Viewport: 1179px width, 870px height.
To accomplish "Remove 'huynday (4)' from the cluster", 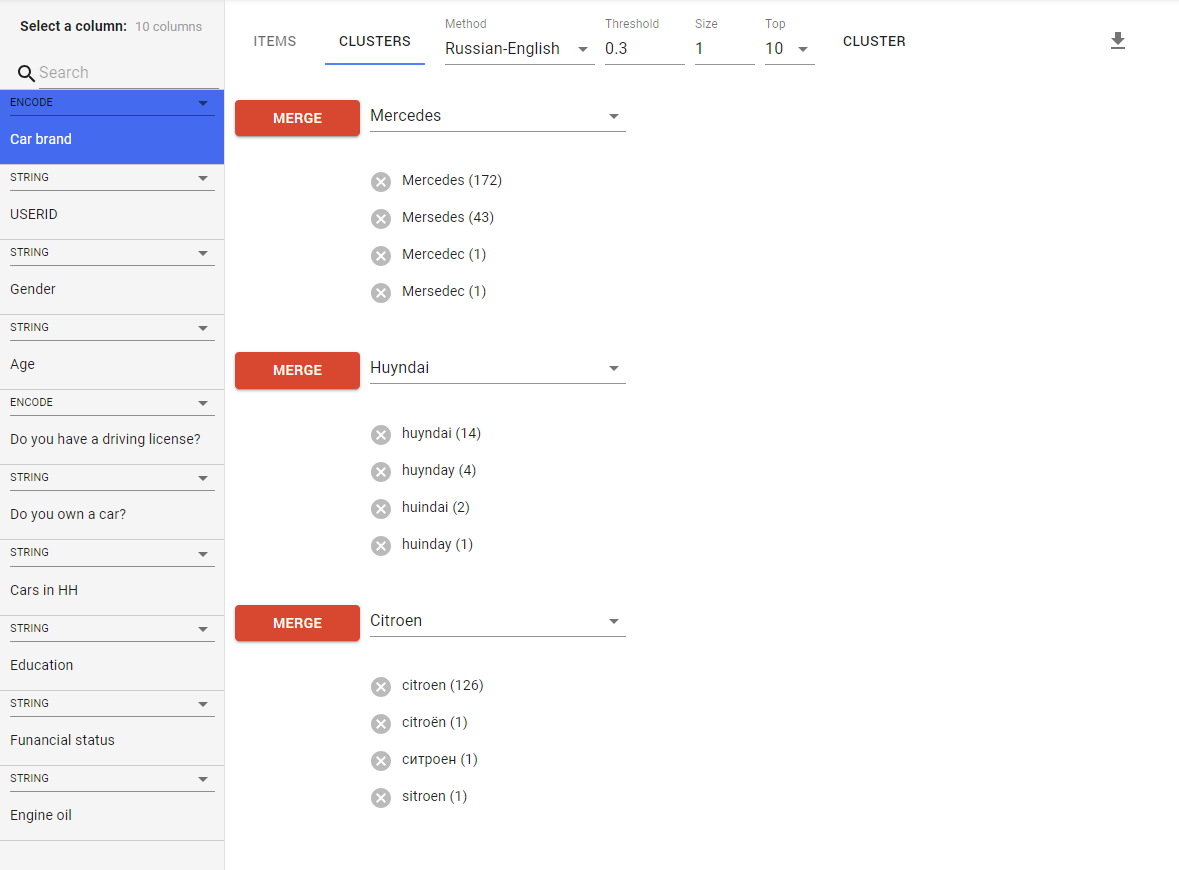I will pyautogui.click(x=381, y=471).
